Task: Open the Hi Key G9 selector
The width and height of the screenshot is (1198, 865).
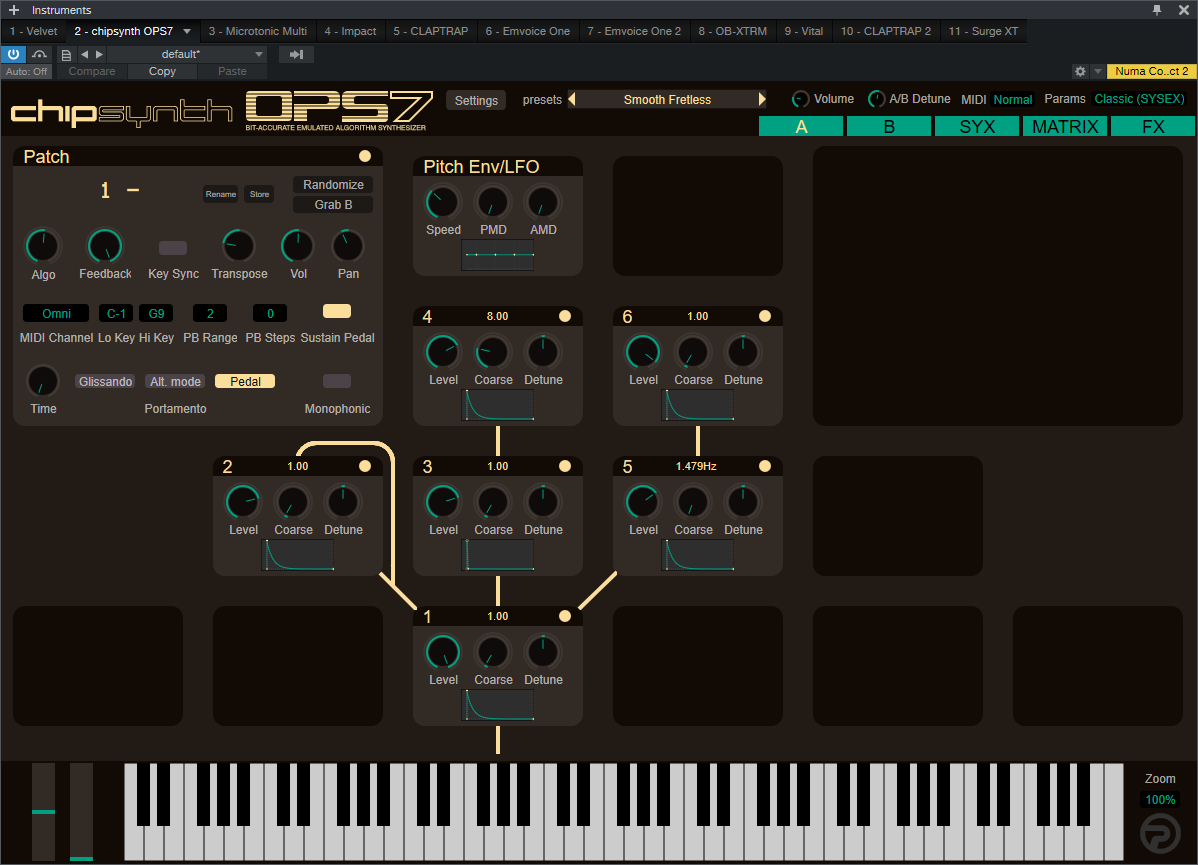Action: [156, 313]
